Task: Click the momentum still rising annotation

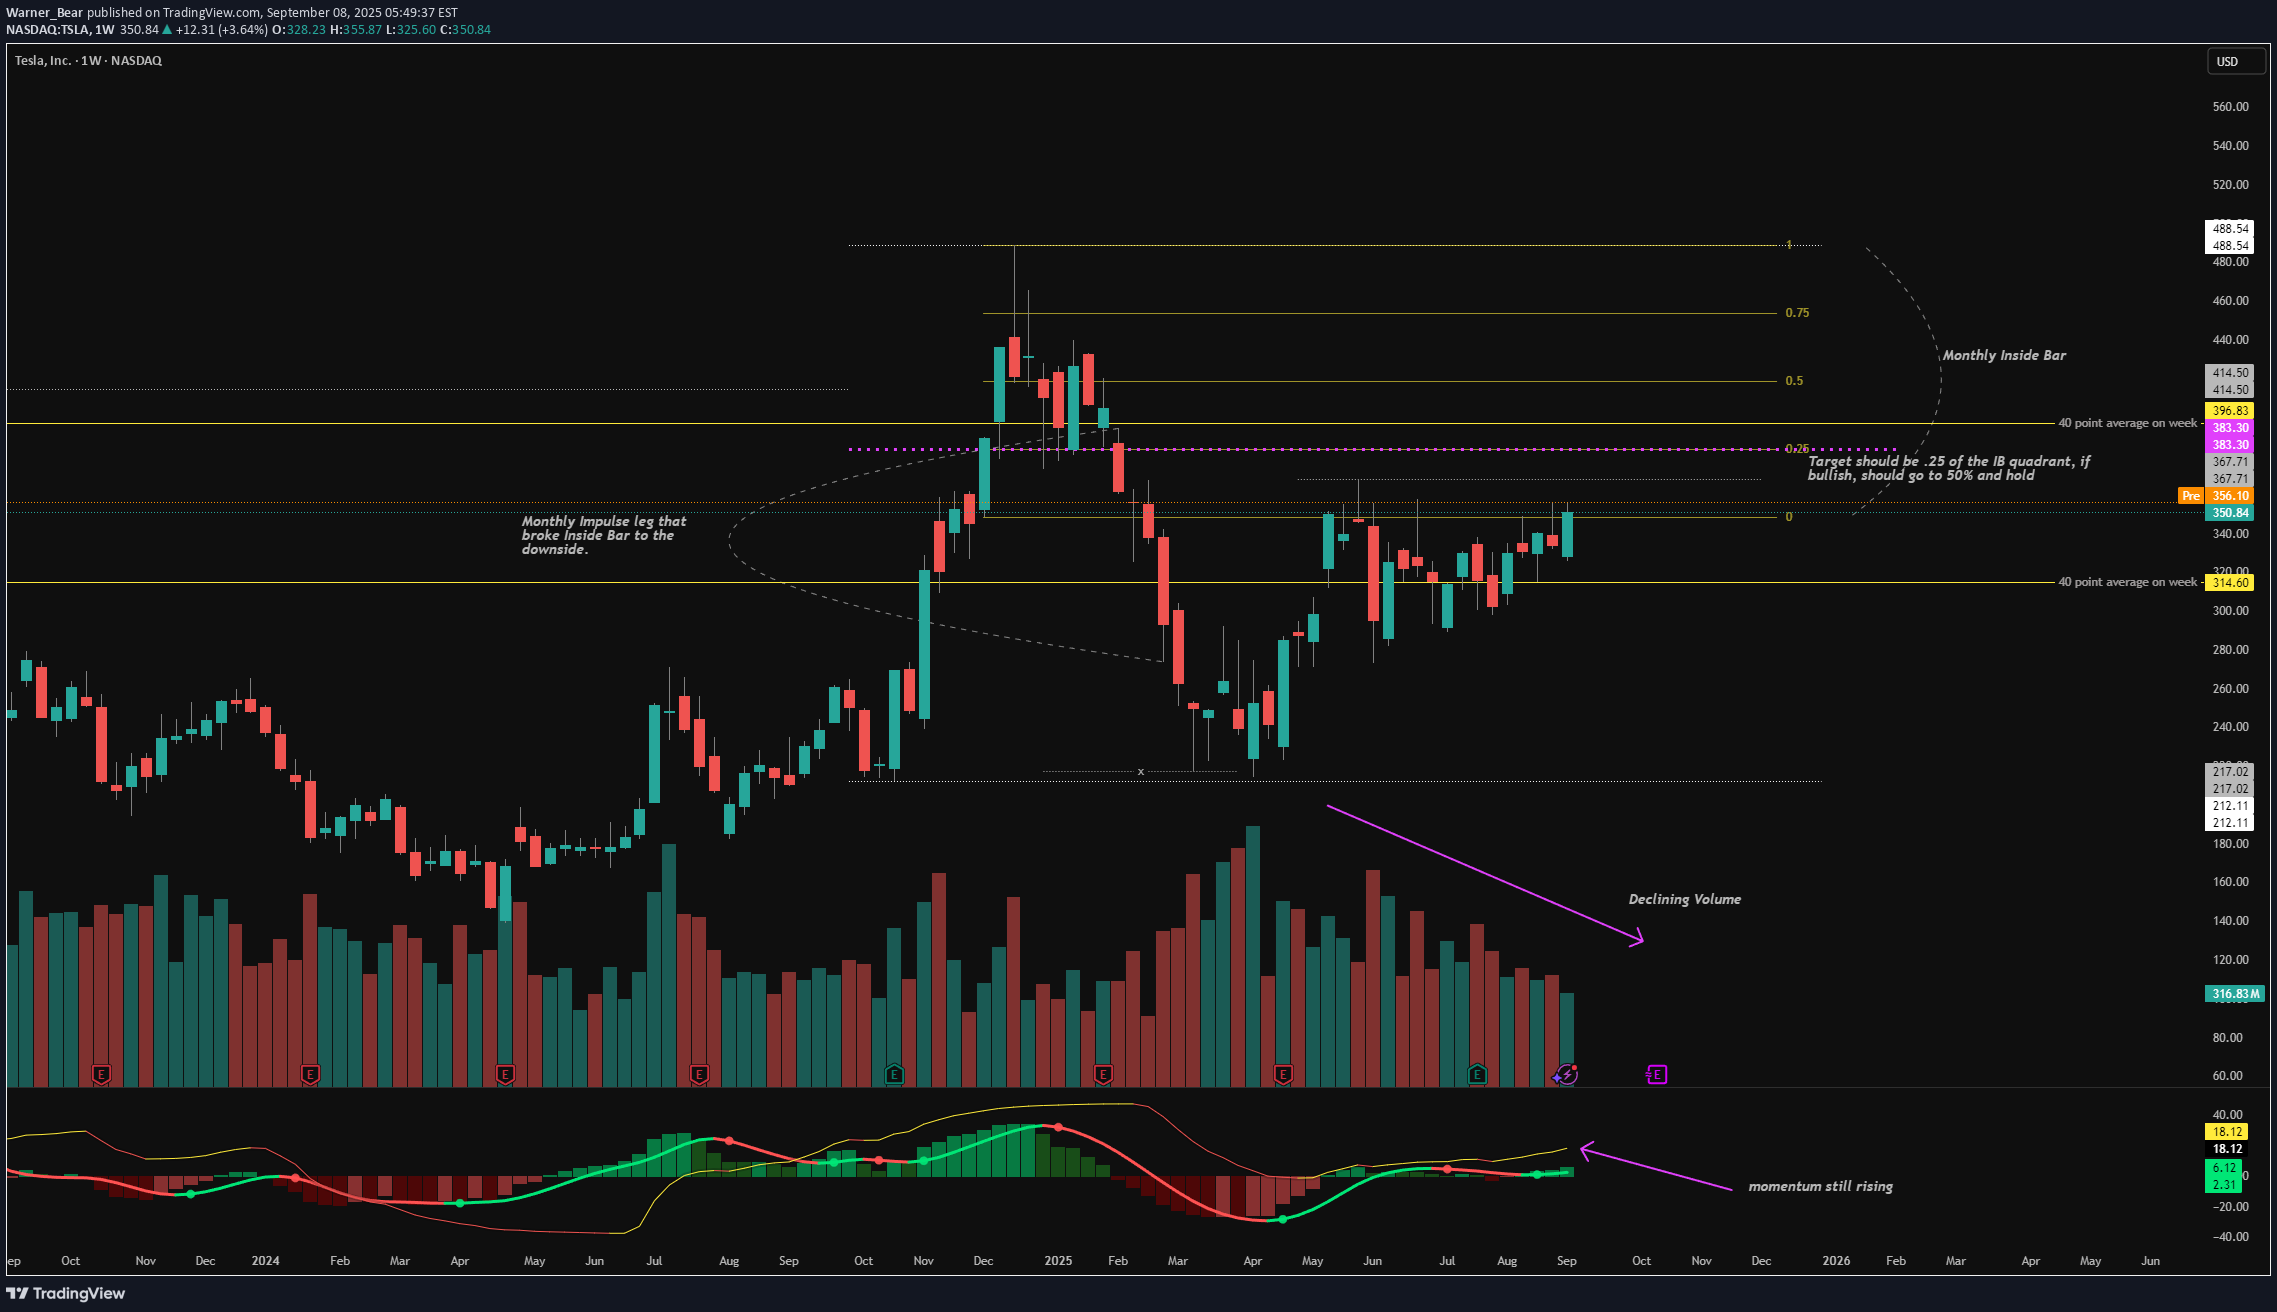Action: click(x=1820, y=1187)
